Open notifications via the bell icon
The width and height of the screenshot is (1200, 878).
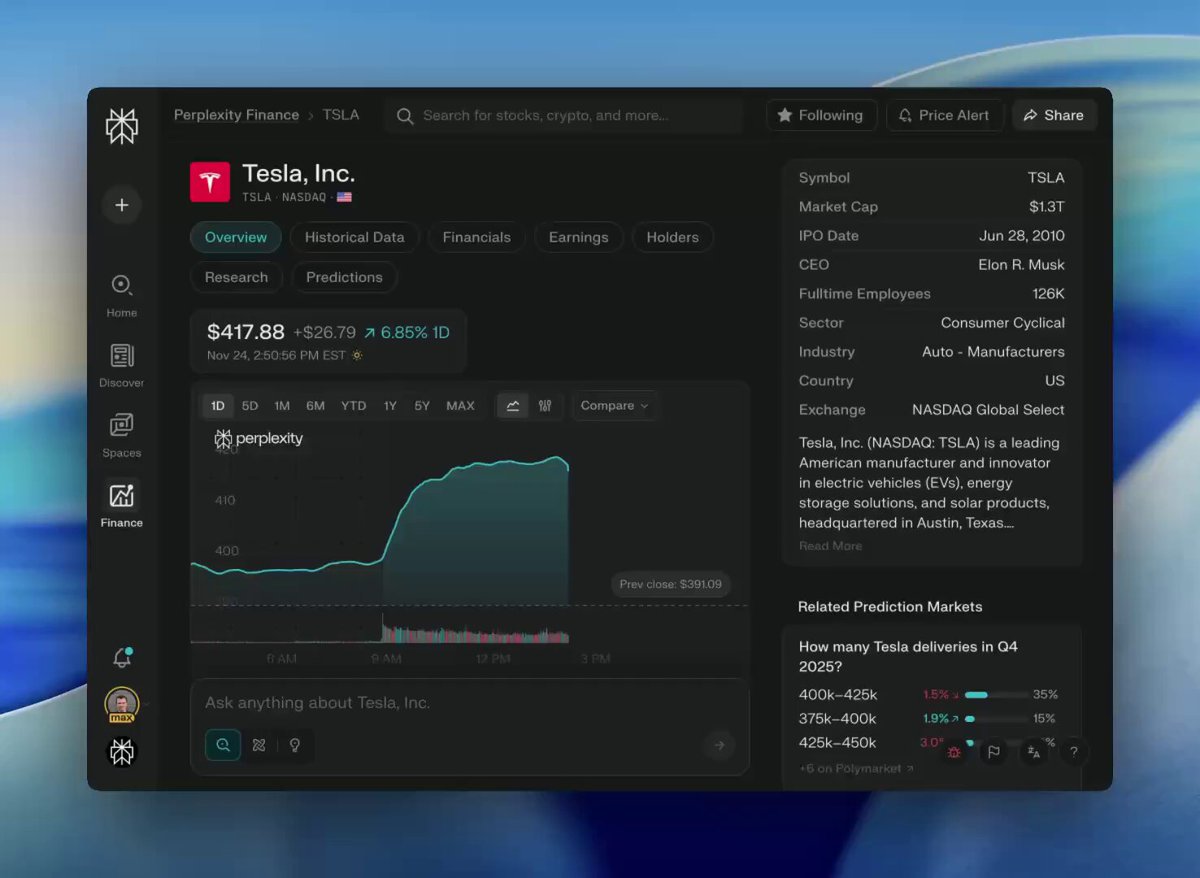[x=121, y=657]
